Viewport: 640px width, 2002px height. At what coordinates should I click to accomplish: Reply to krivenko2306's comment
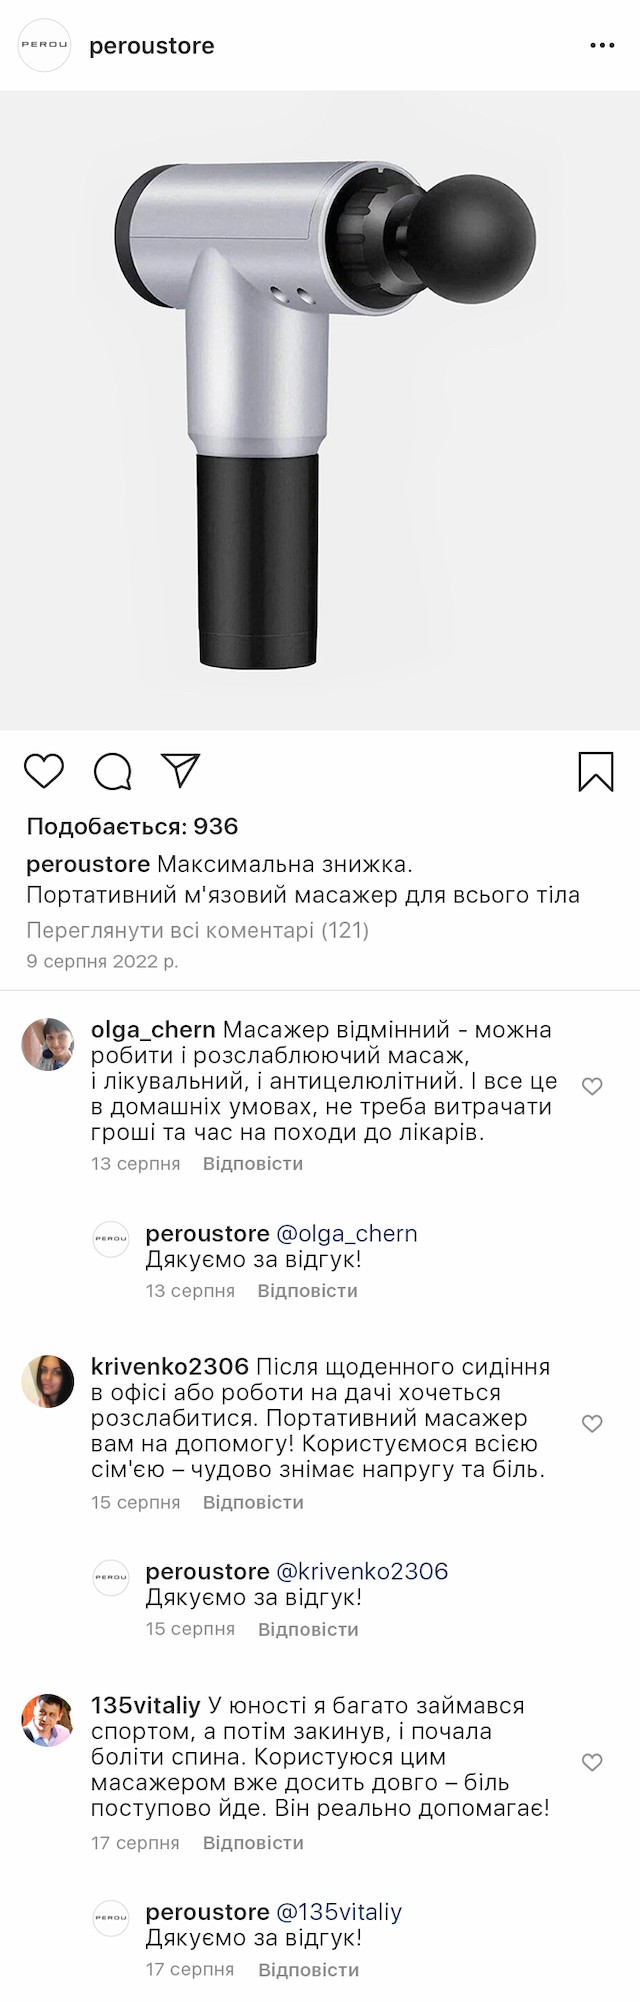(x=252, y=1502)
